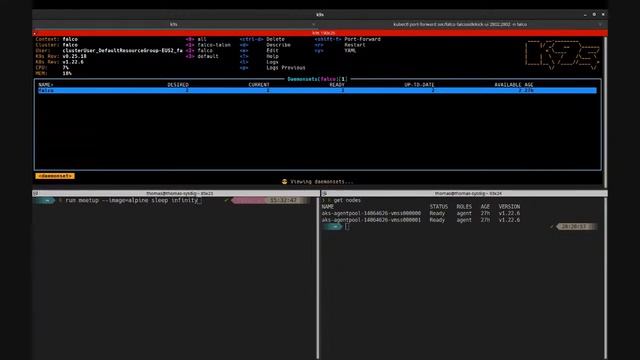Switch to the k9s terminal tab
The height and width of the screenshot is (360, 640).
173,24
